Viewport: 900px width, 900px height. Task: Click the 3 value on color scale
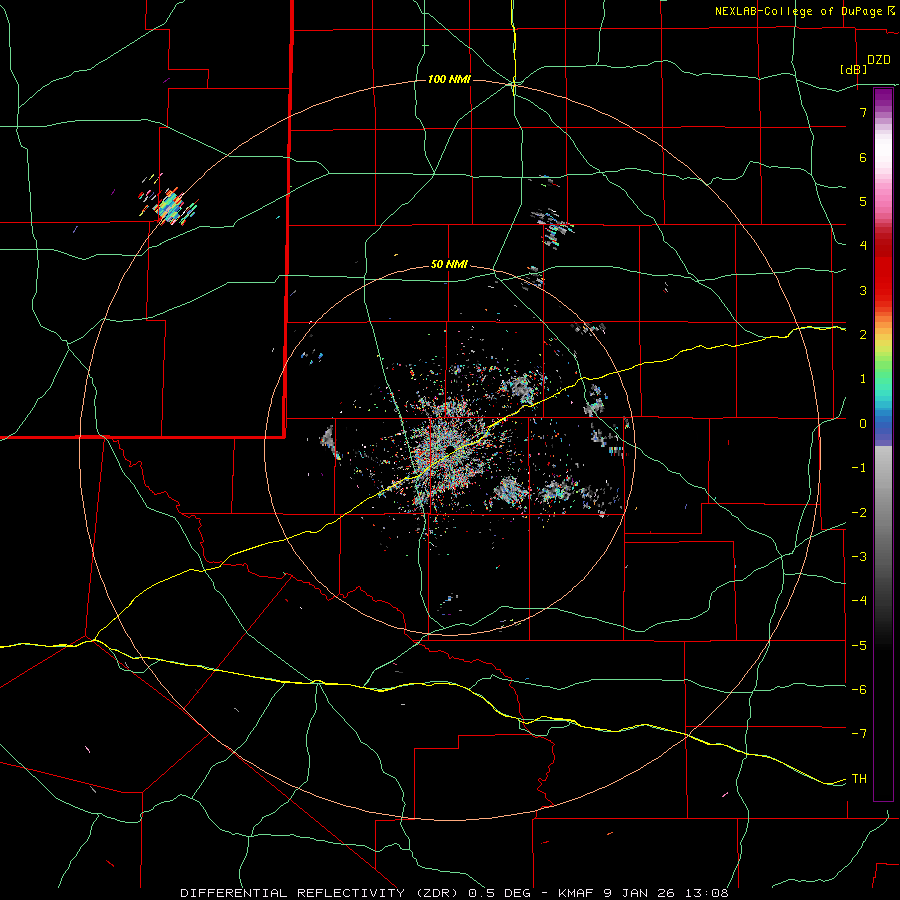pos(863,290)
